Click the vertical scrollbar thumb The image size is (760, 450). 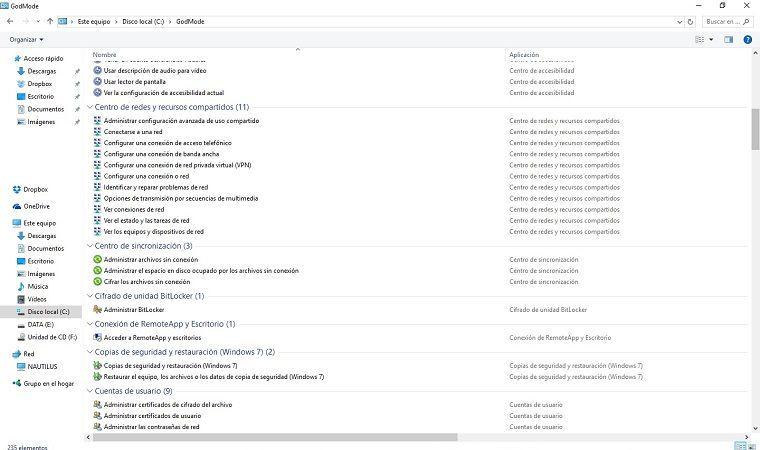[x=755, y=129]
